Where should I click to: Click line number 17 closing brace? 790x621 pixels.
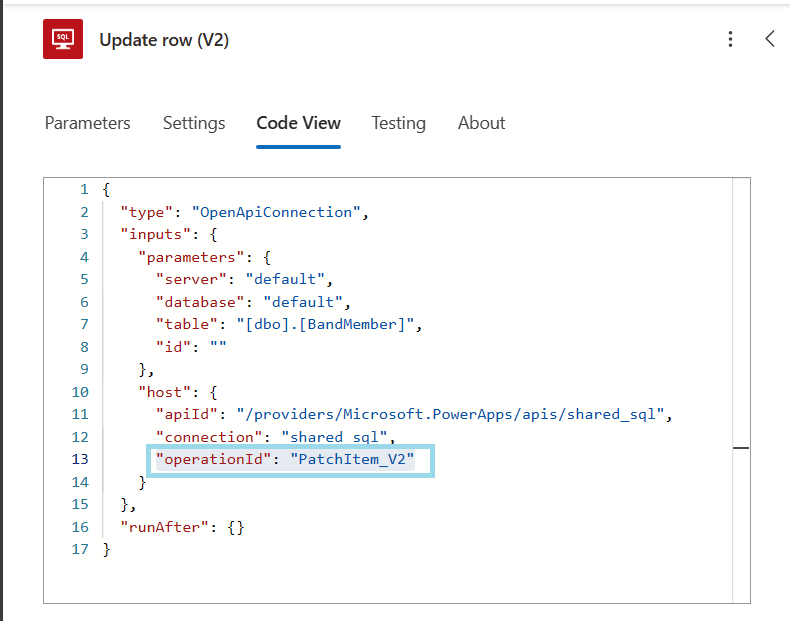click(80, 549)
